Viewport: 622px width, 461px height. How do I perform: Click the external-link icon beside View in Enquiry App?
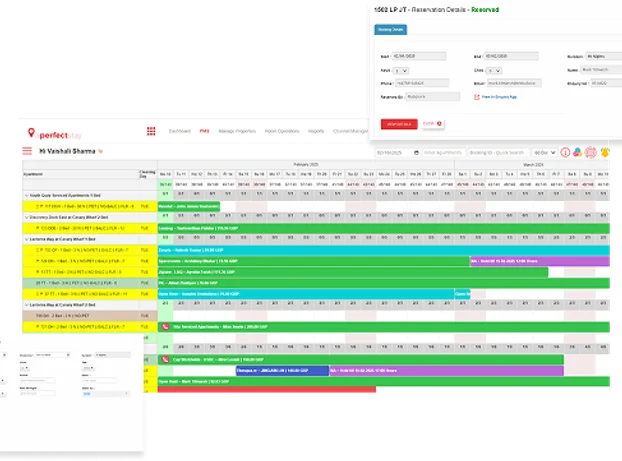point(477,97)
